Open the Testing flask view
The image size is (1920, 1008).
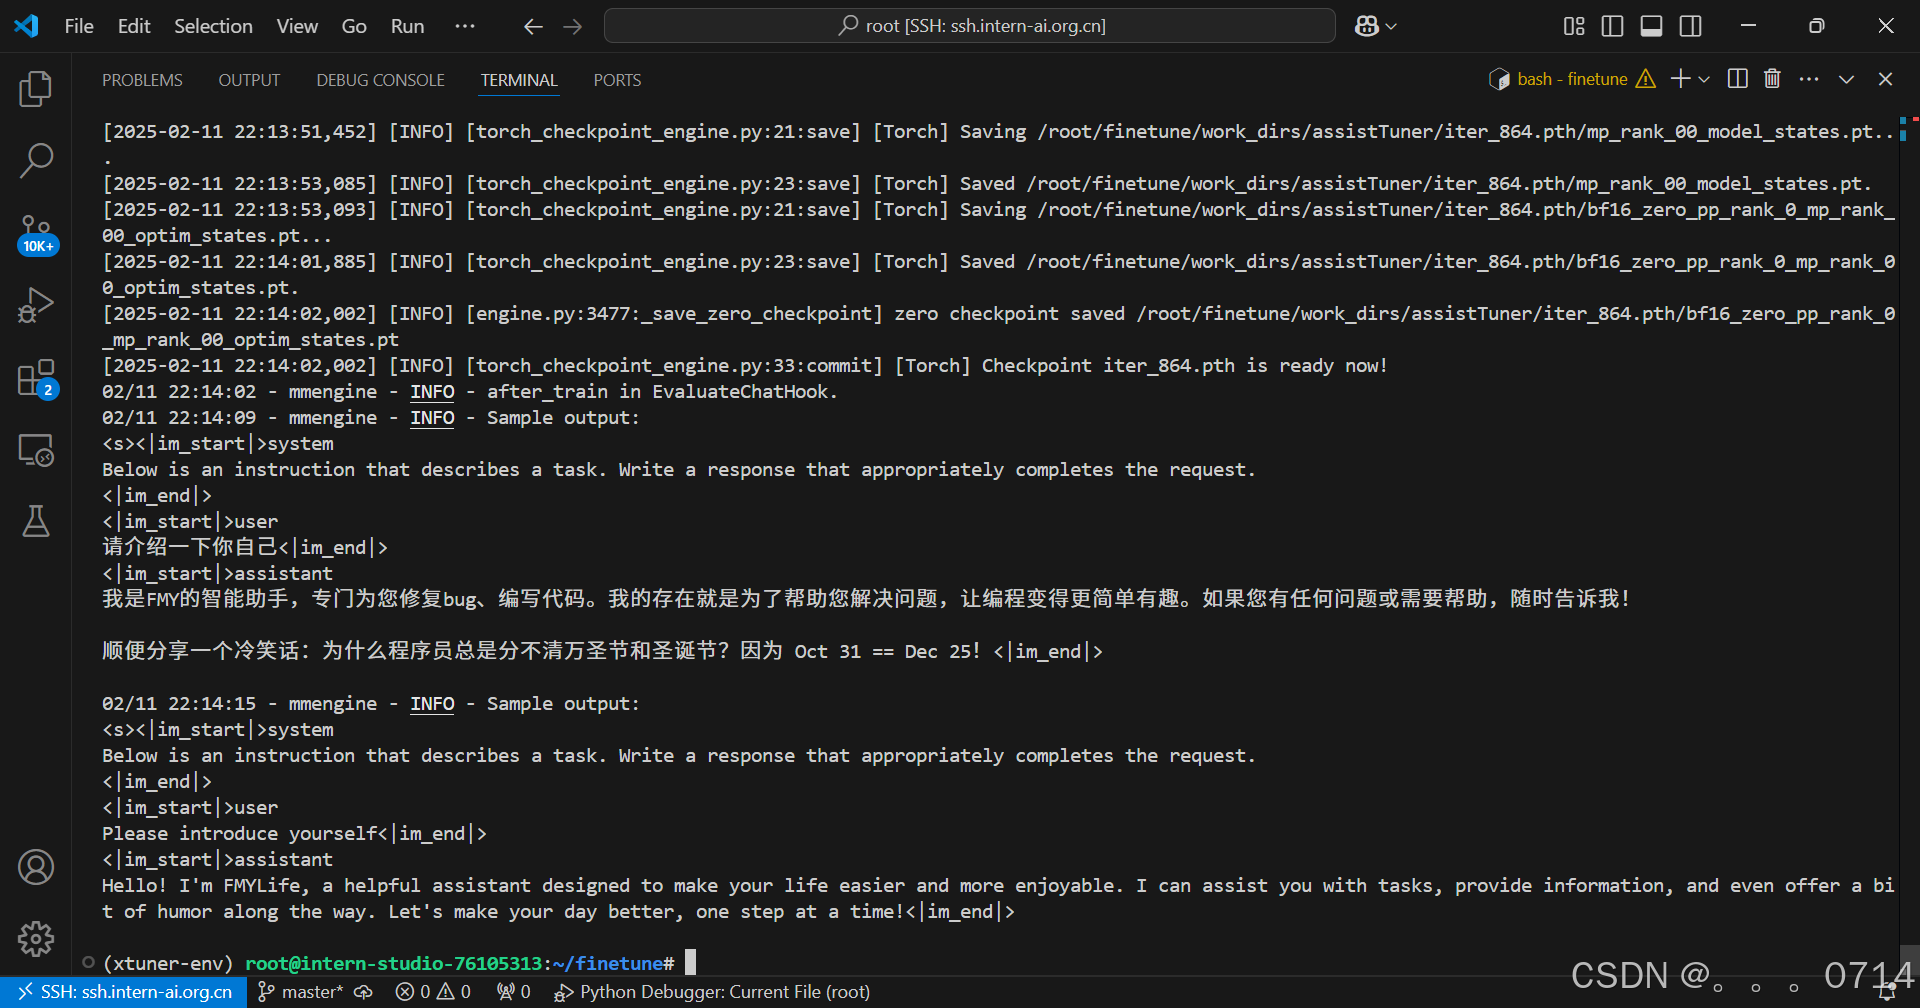36,521
